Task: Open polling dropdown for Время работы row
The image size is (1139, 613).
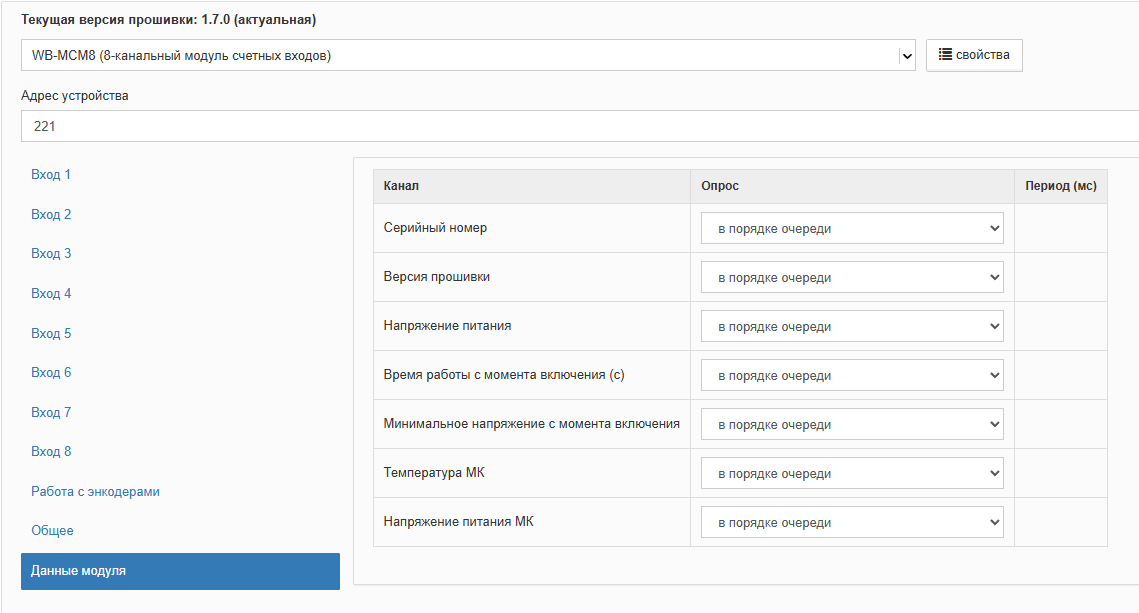Action: pyautogui.click(x=852, y=376)
